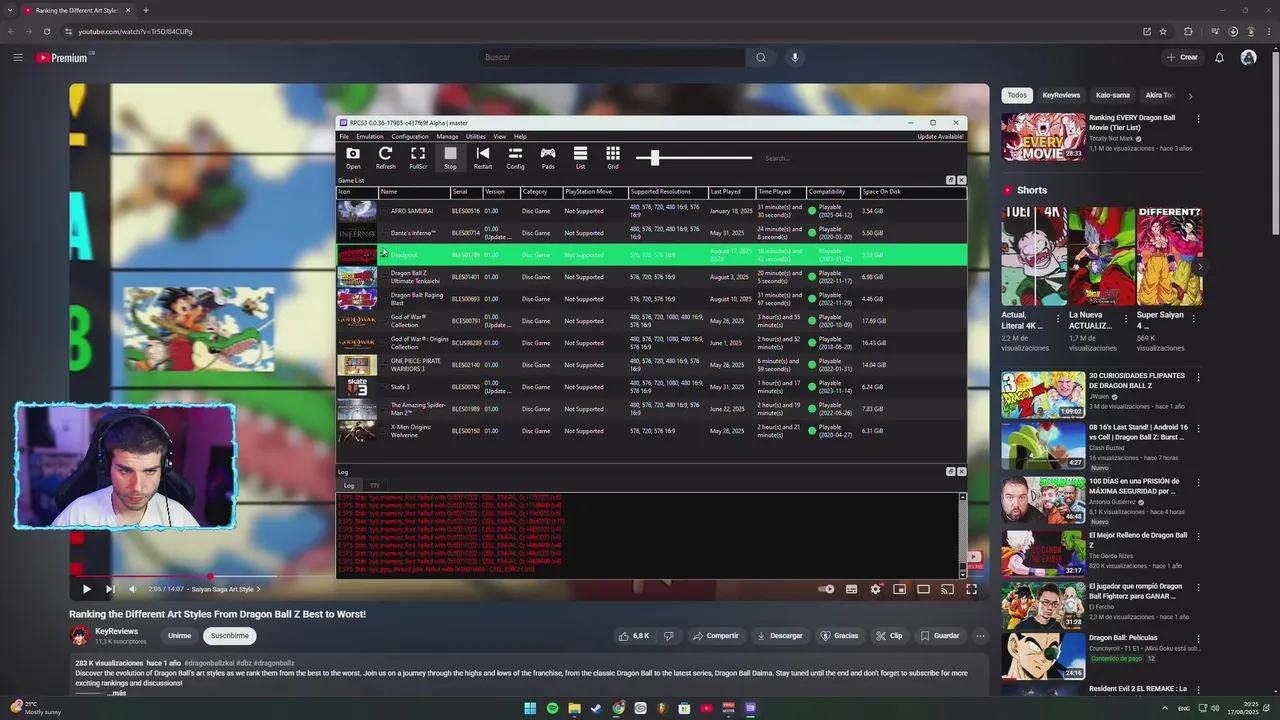Image resolution: width=1280 pixels, height=720 pixels.
Task: Open YouTube notifications bell
Action: 1219,57
